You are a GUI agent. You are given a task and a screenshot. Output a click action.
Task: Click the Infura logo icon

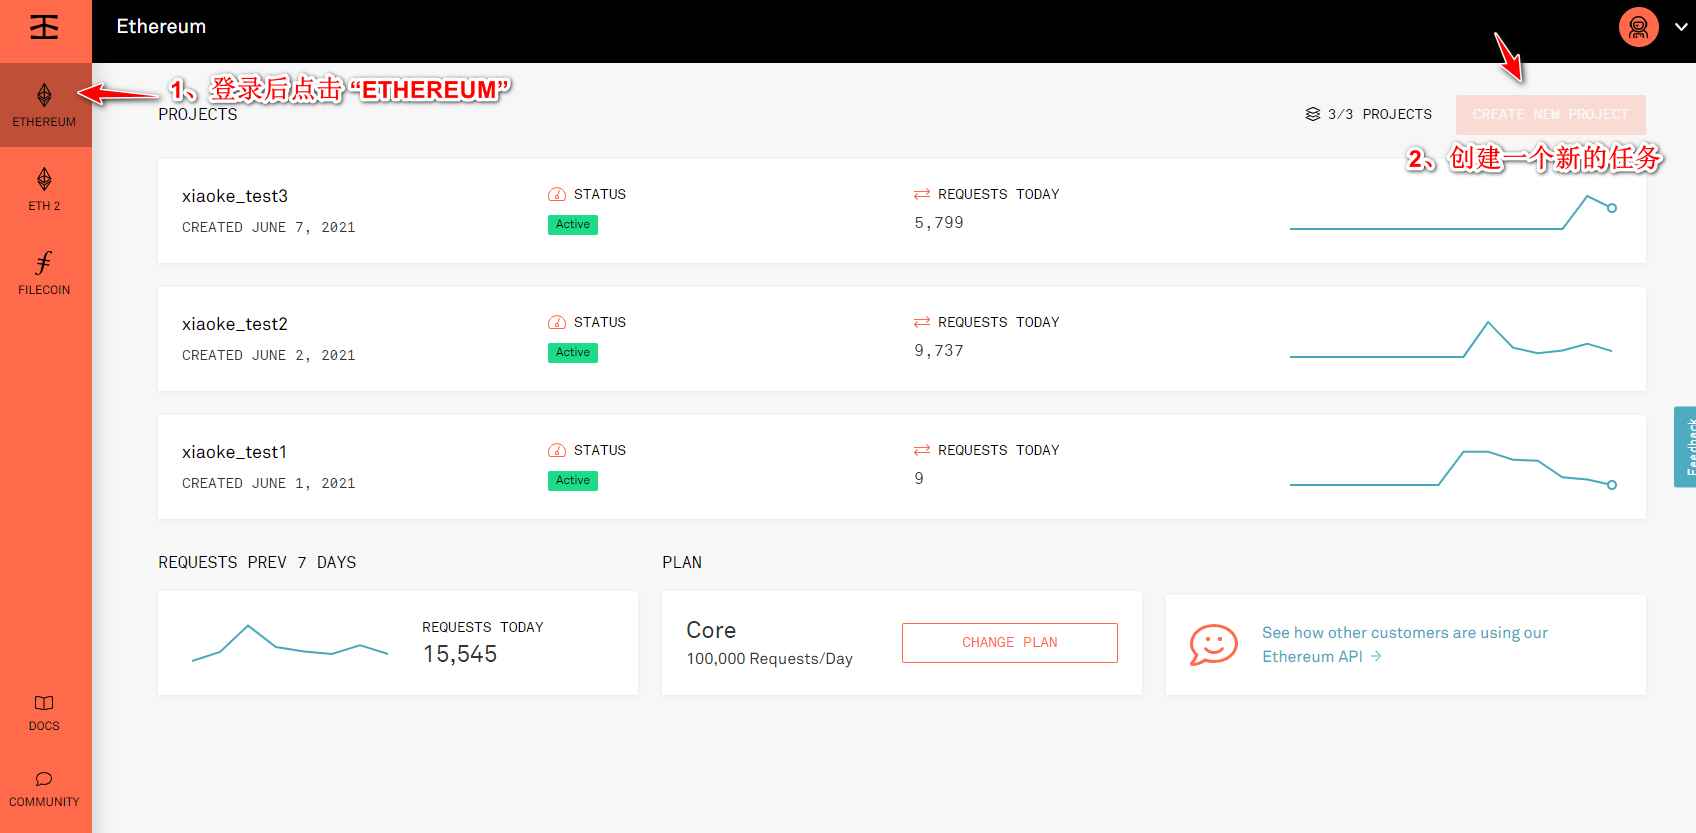44,27
